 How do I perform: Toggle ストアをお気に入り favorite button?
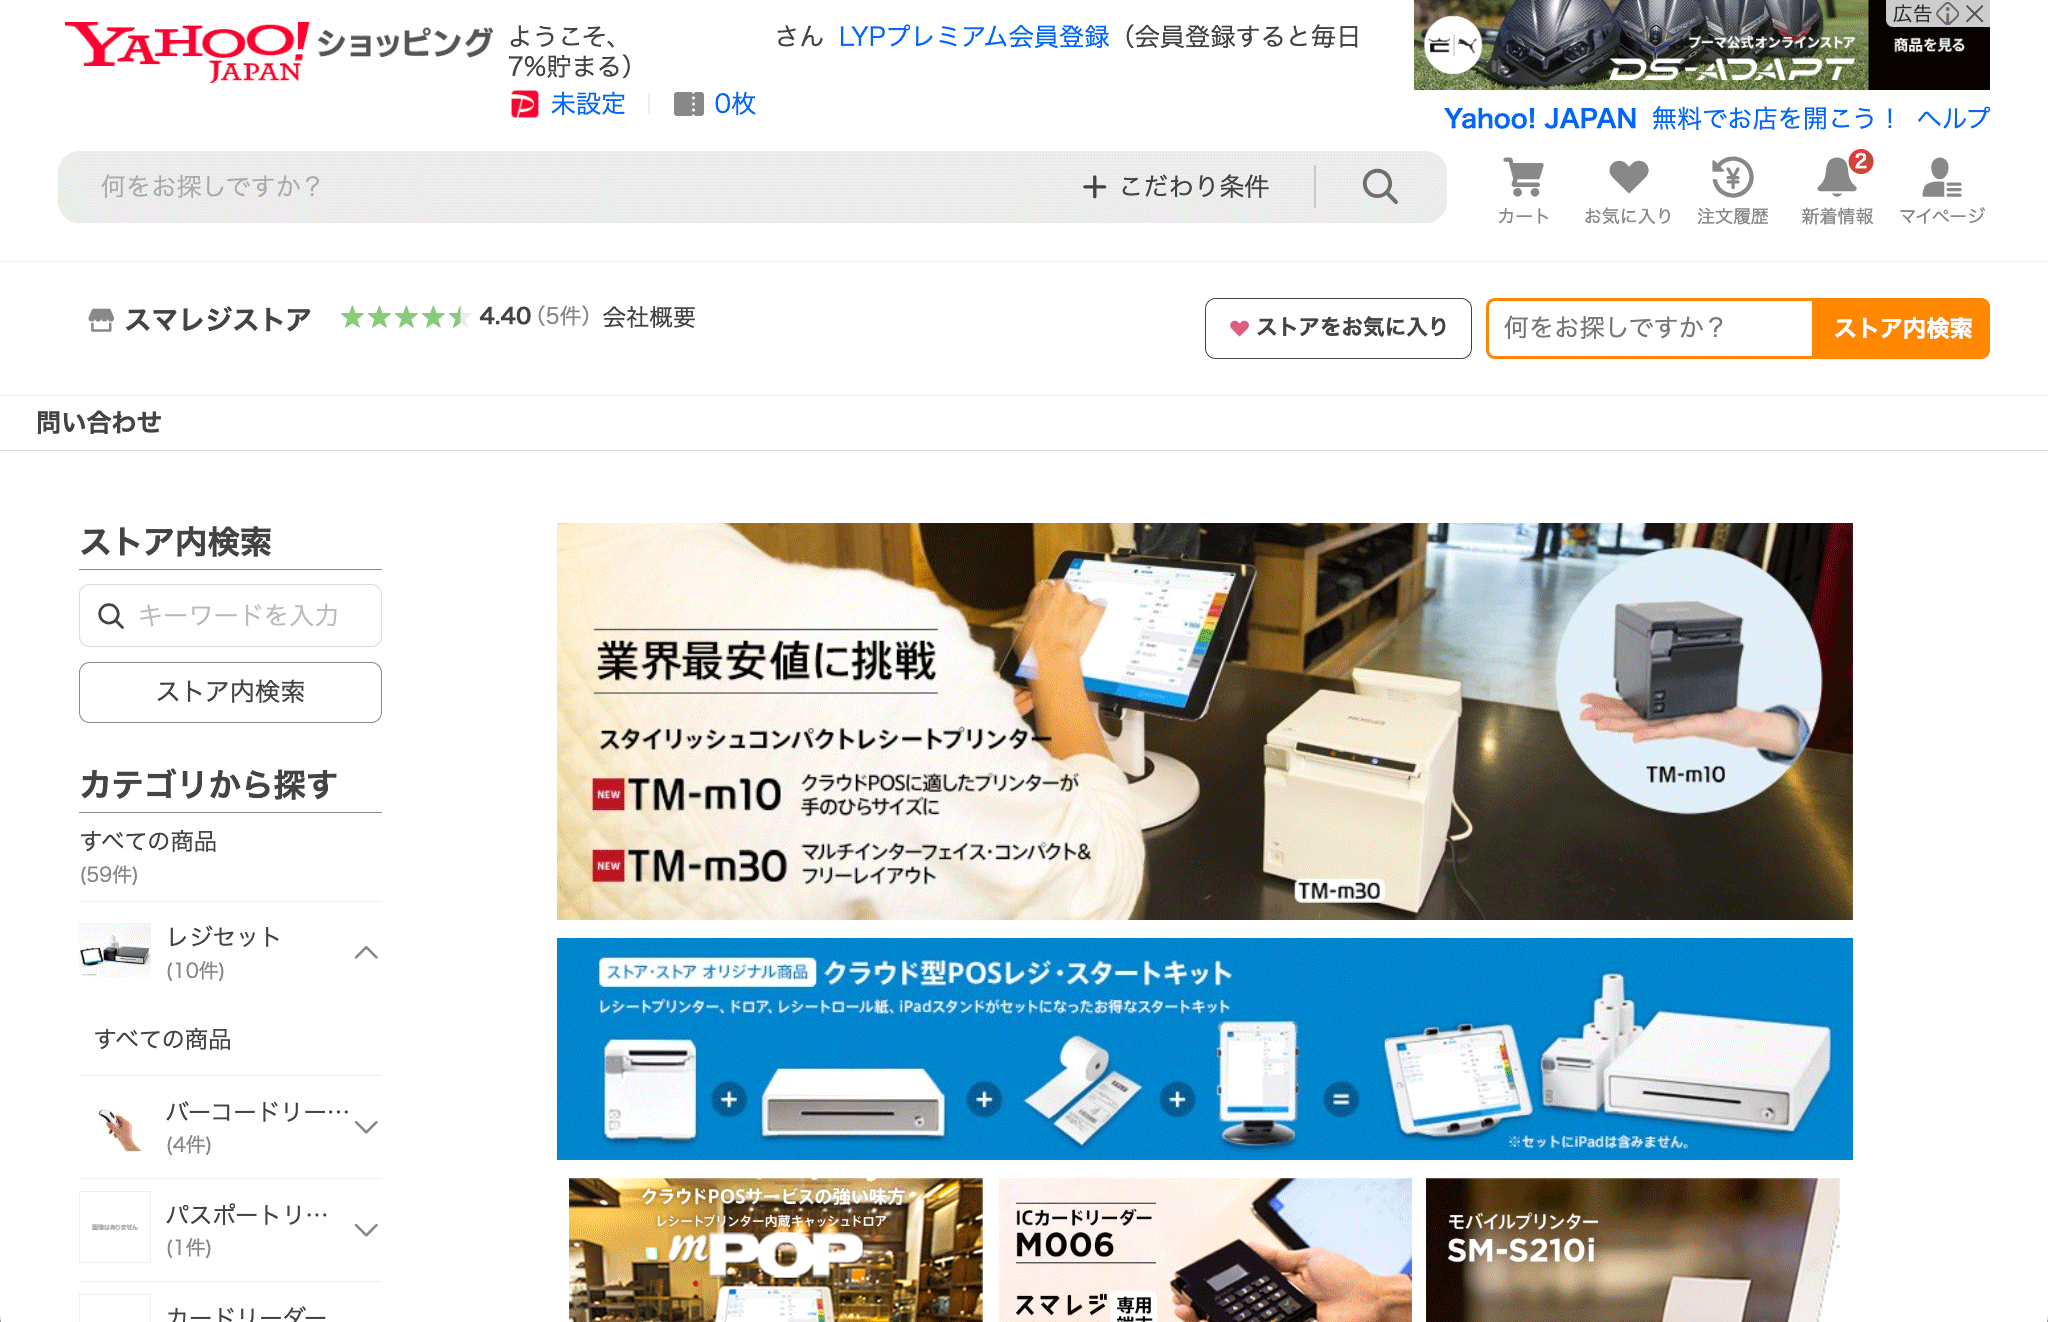click(1337, 328)
